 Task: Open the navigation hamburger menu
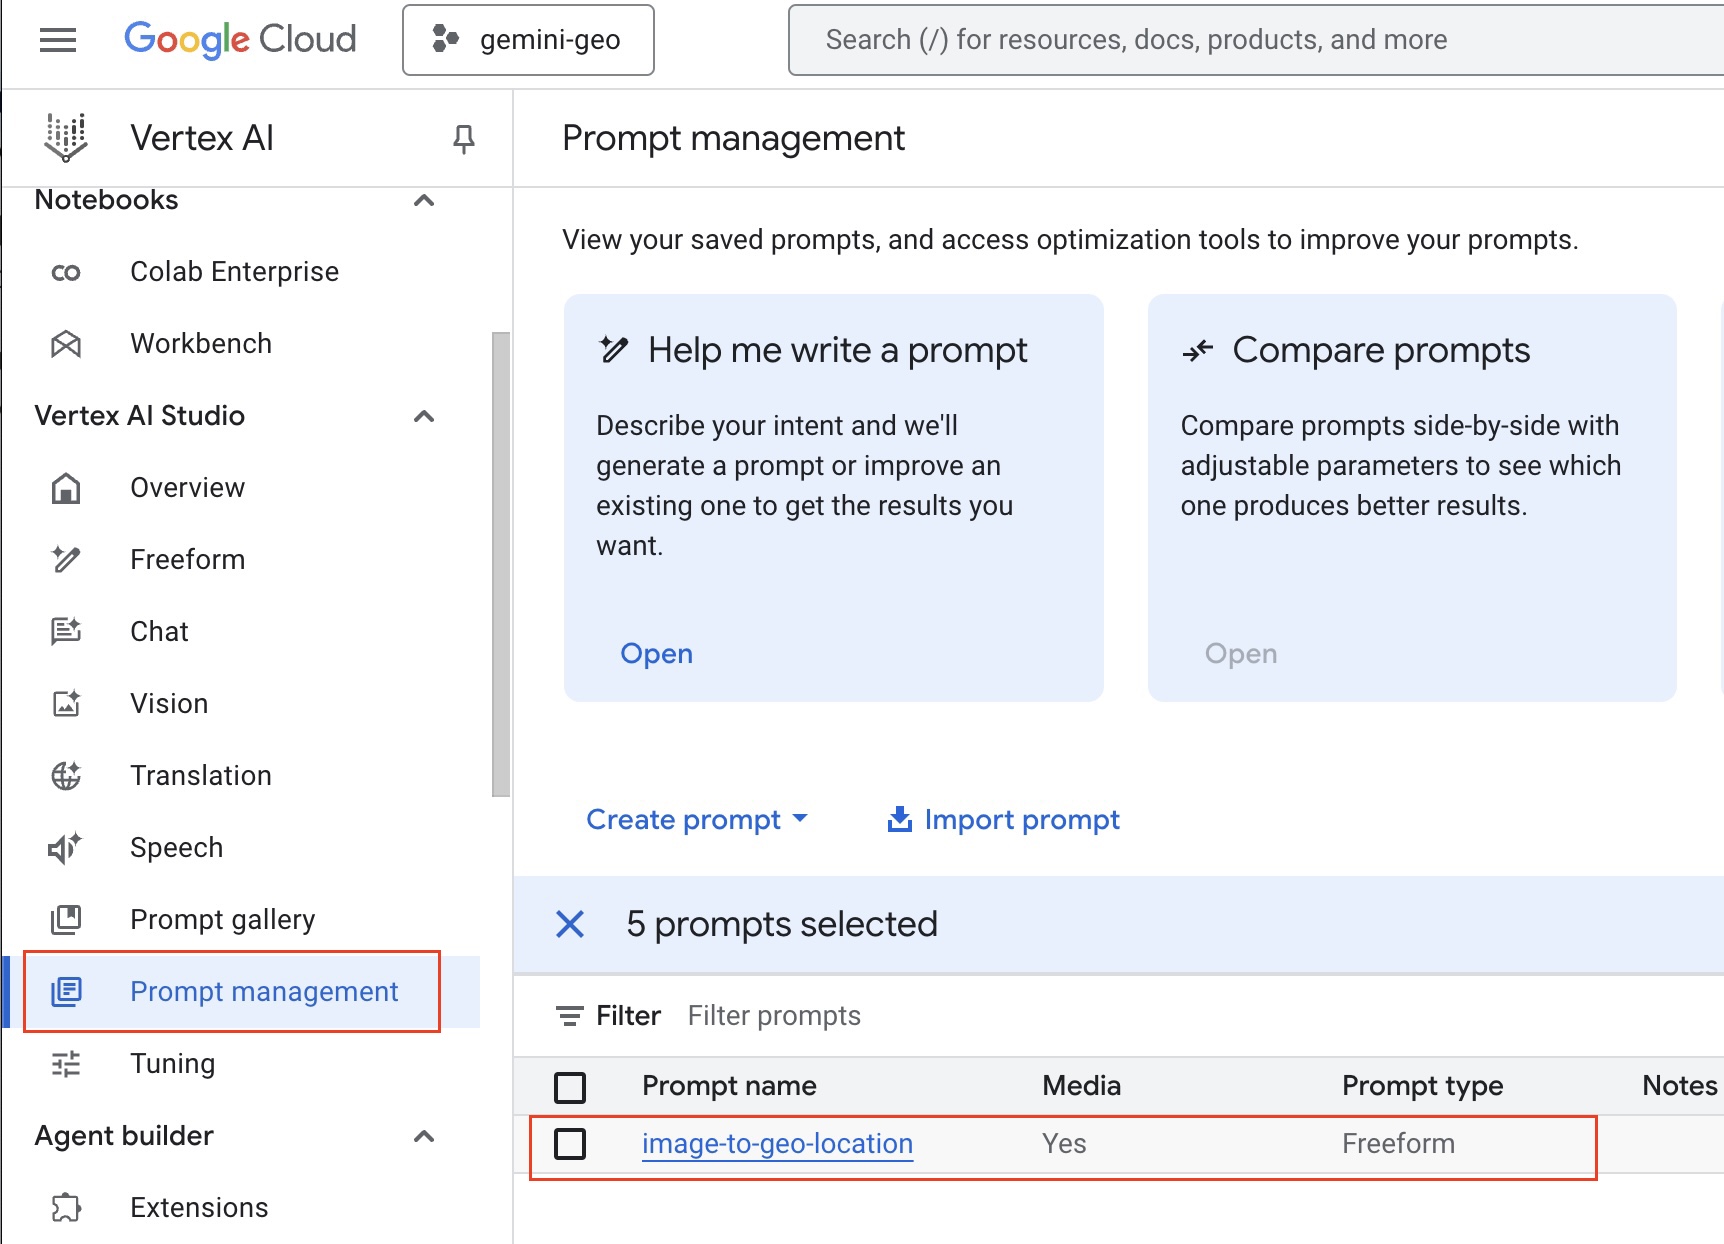(x=57, y=40)
